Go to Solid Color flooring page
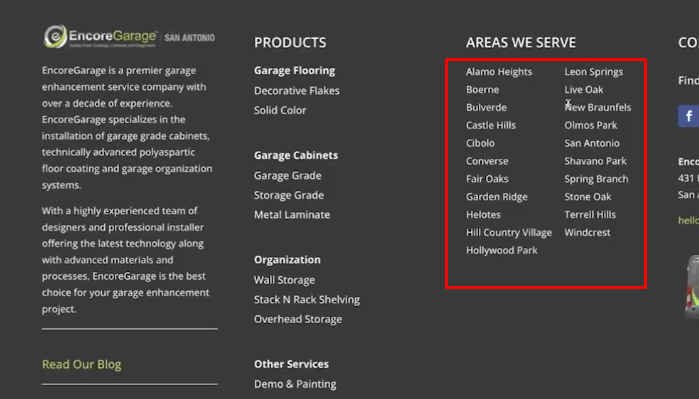Image resolution: width=699 pixels, height=399 pixels. (x=280, y=110)
